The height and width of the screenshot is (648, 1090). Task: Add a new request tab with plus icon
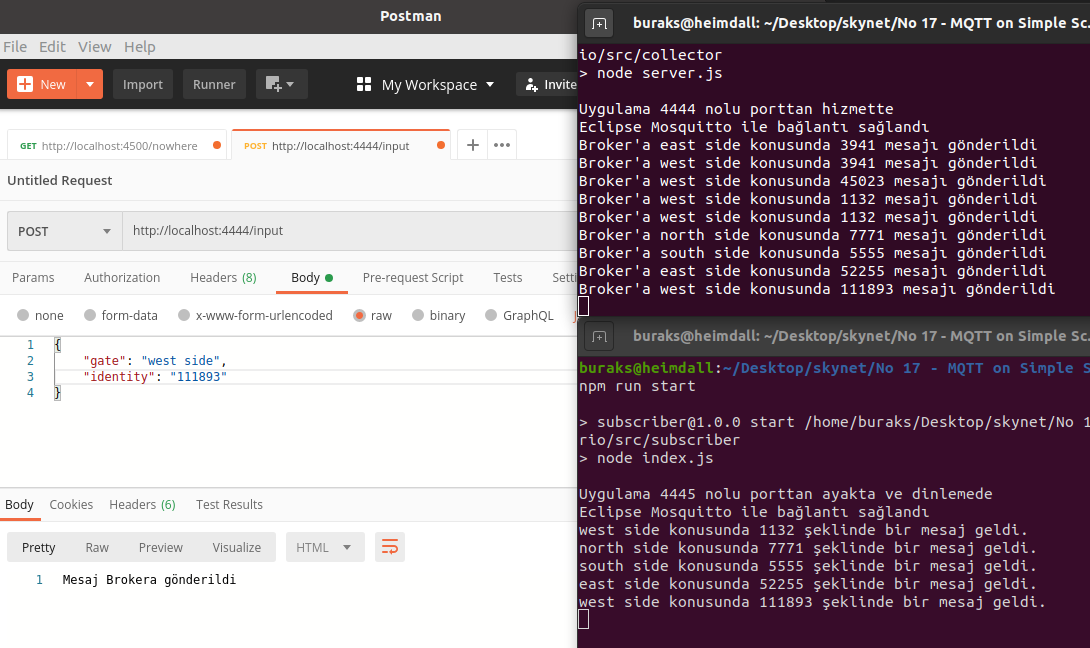point(473,145)
